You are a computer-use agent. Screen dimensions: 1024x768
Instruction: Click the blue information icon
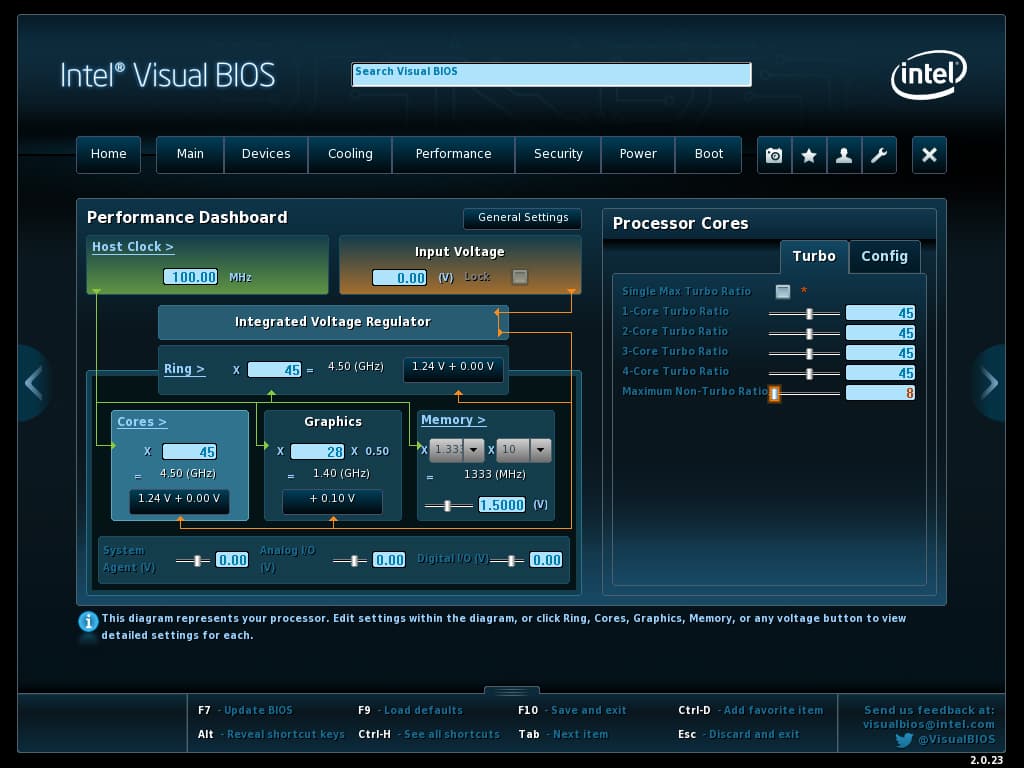pos(88,621)
